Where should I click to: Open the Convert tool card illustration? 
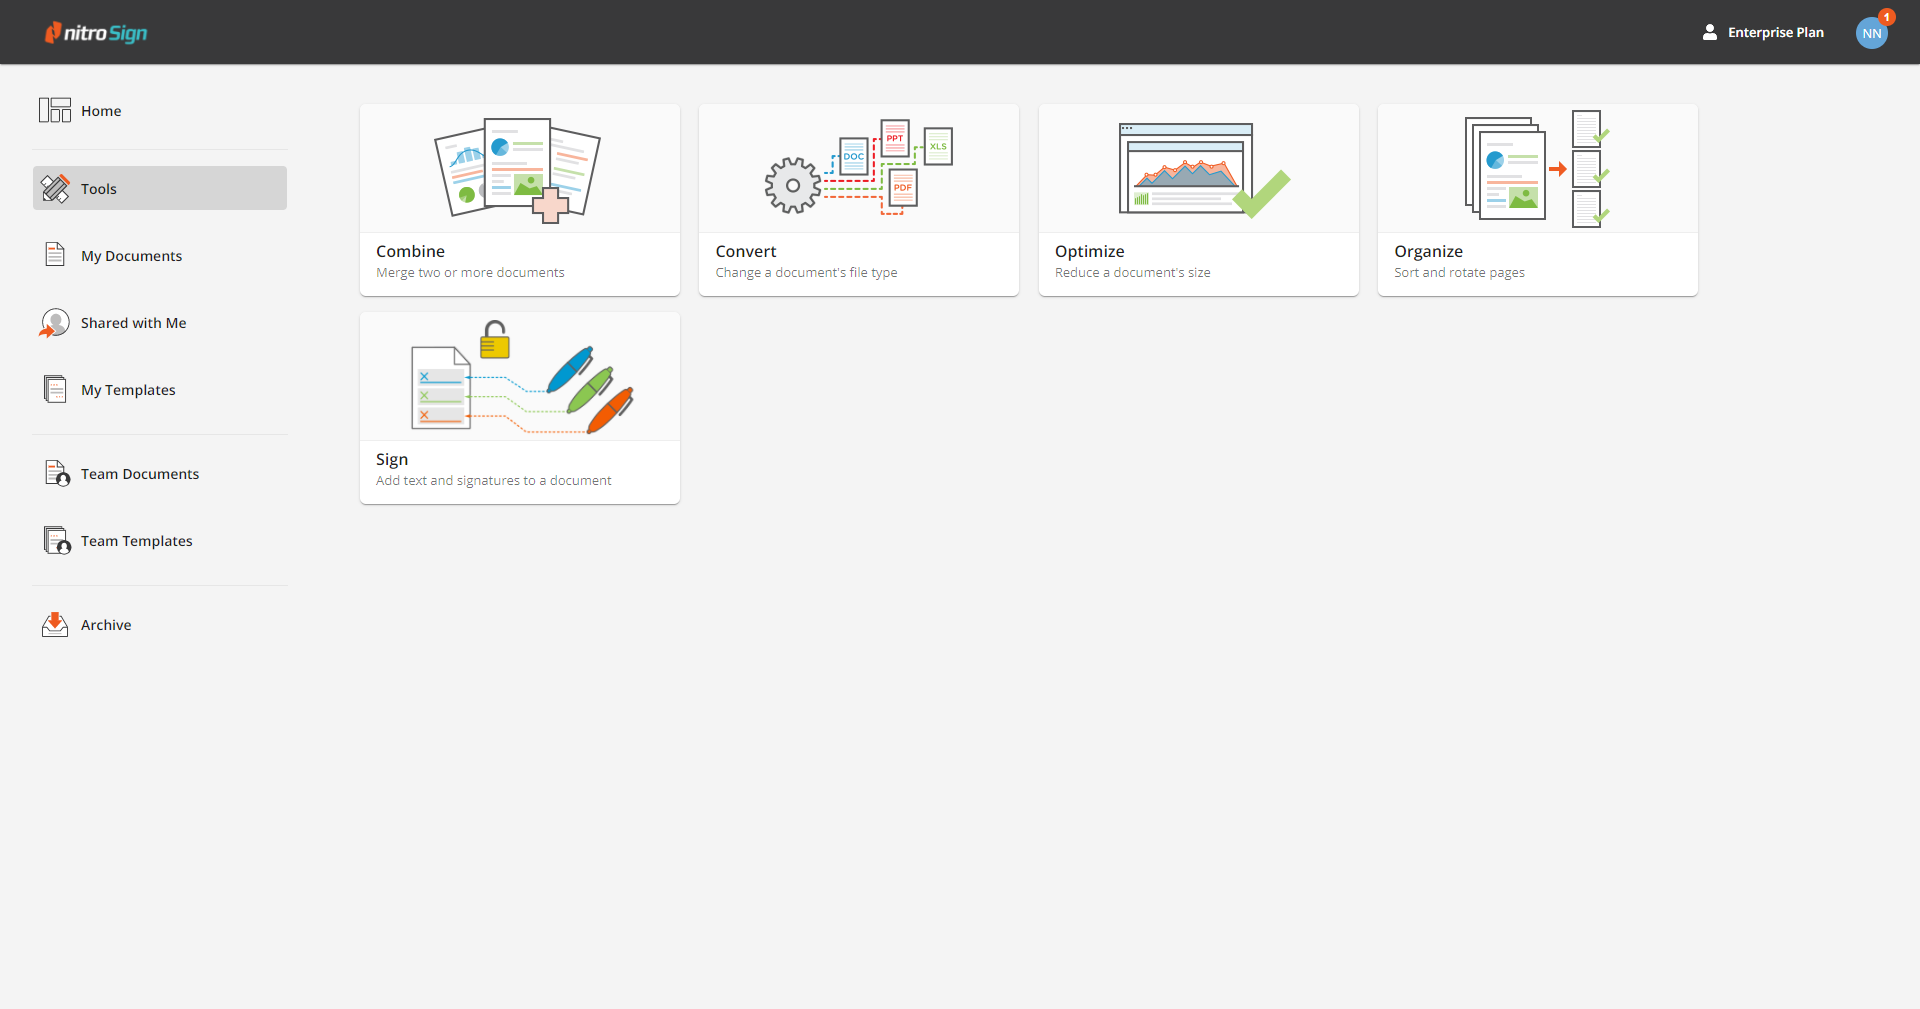859,167
